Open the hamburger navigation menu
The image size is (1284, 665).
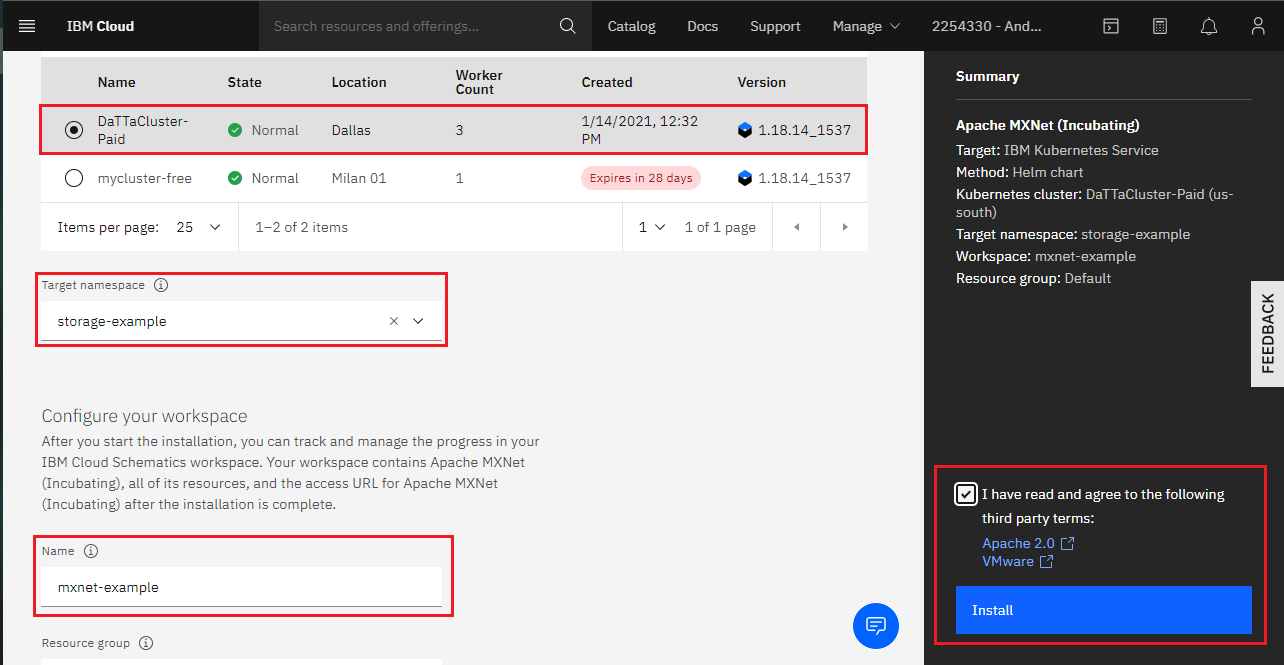point(27,26)
